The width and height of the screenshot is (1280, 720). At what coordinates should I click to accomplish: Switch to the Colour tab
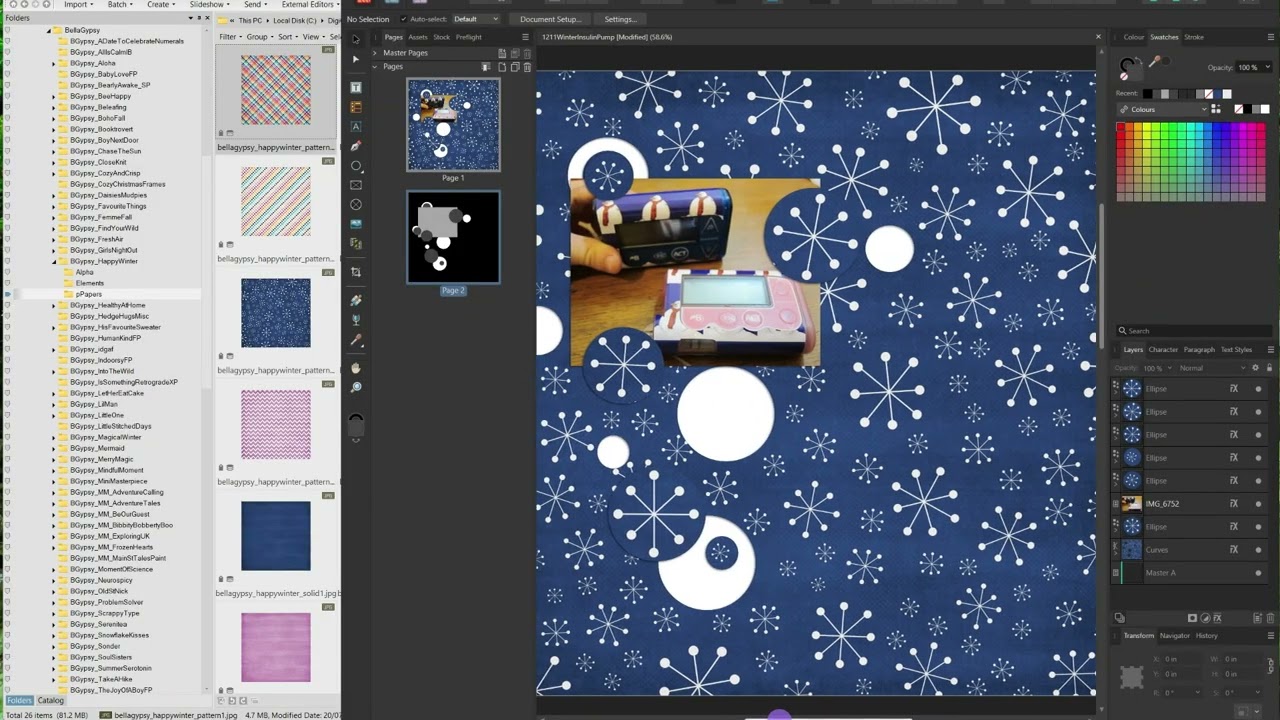point(1134,37)
